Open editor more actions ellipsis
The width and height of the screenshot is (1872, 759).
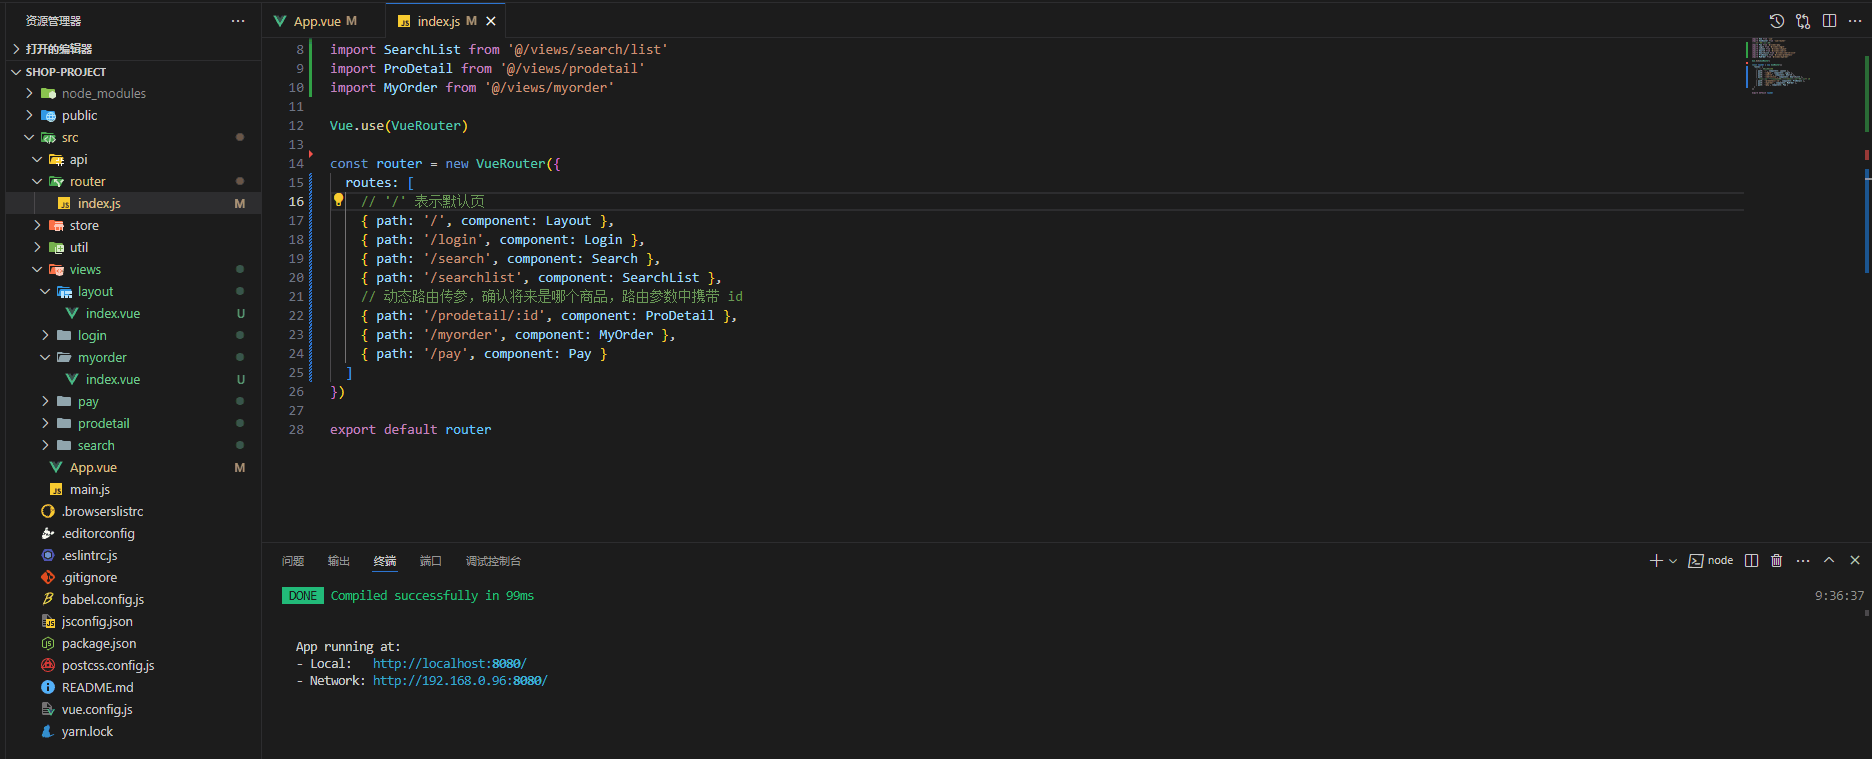[x=1855, y=21]
